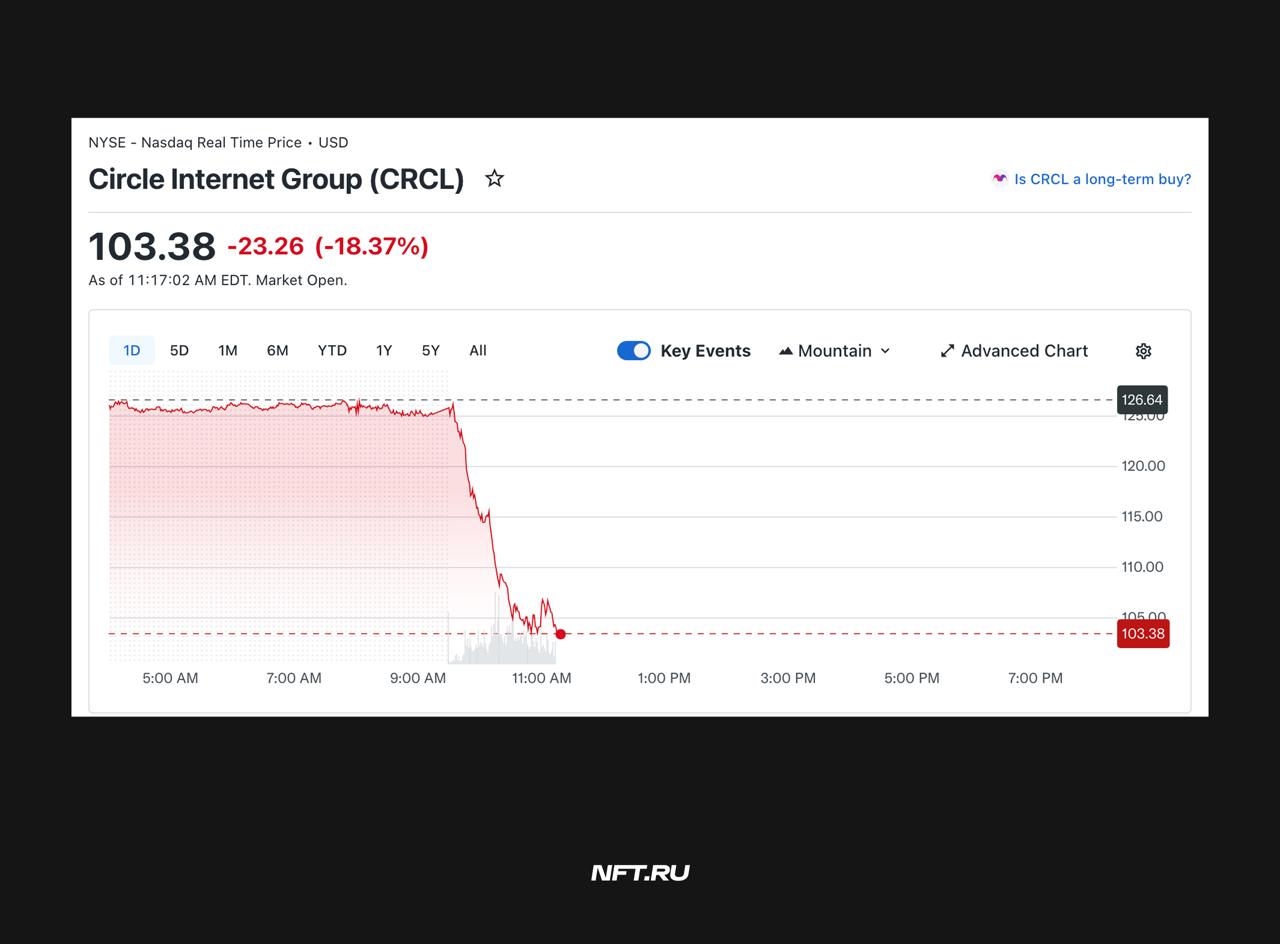Click the 115.00 y-axis price label
Viewport: 1280px width, 944px height.
click(x=1142, y=517)
